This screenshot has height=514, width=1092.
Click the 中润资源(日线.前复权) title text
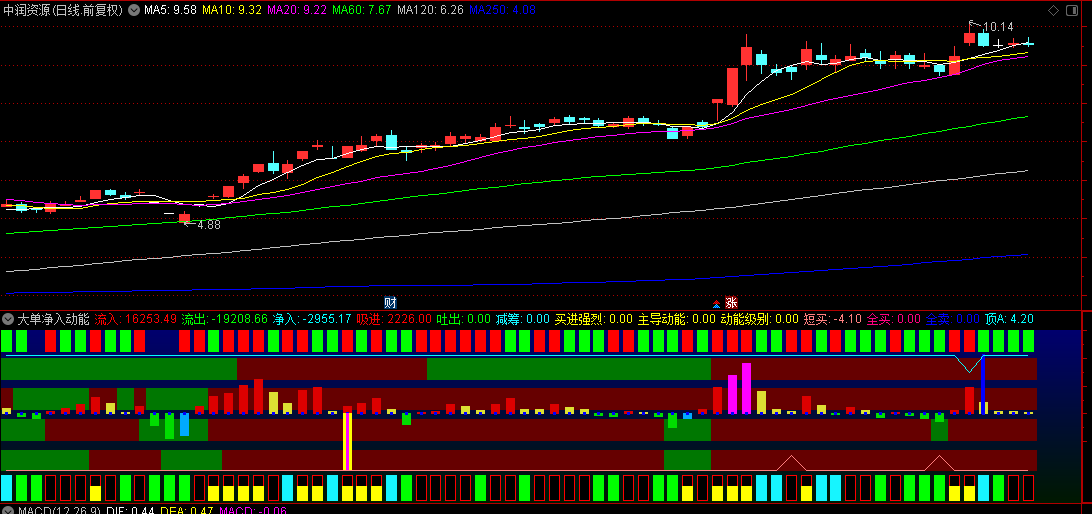[63, 10]
